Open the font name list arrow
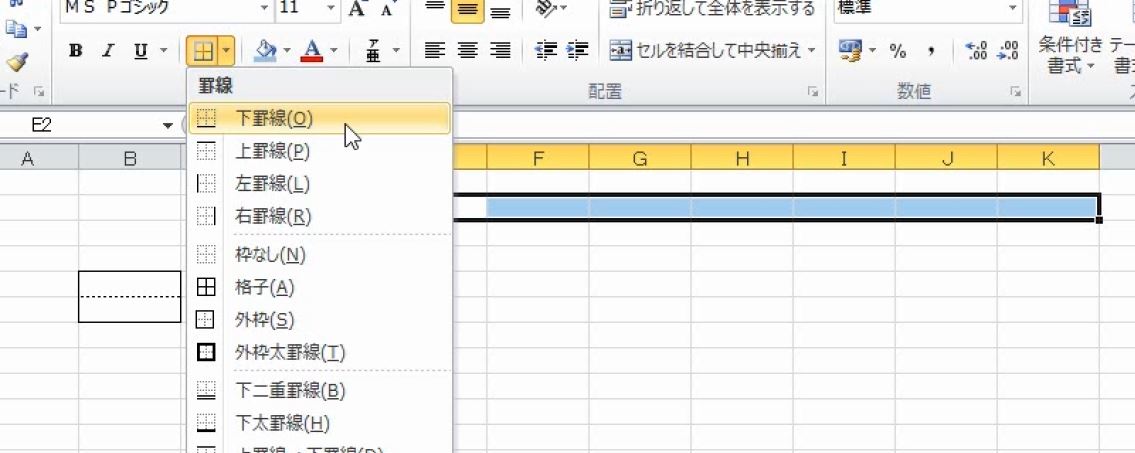Screen dimensions: 1135x453 [265, 8]
